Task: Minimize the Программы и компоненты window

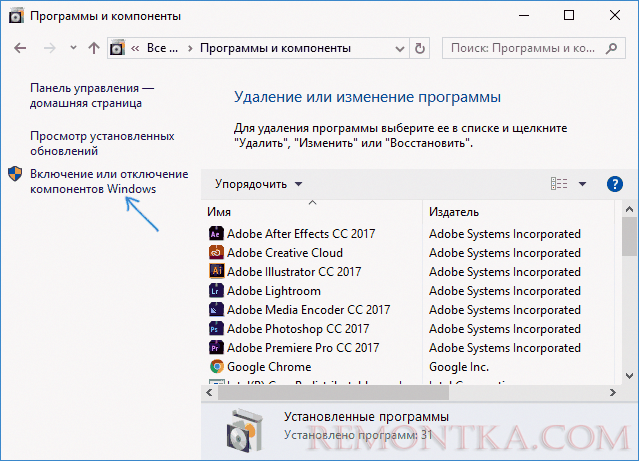Action: (x=524, y=15)
